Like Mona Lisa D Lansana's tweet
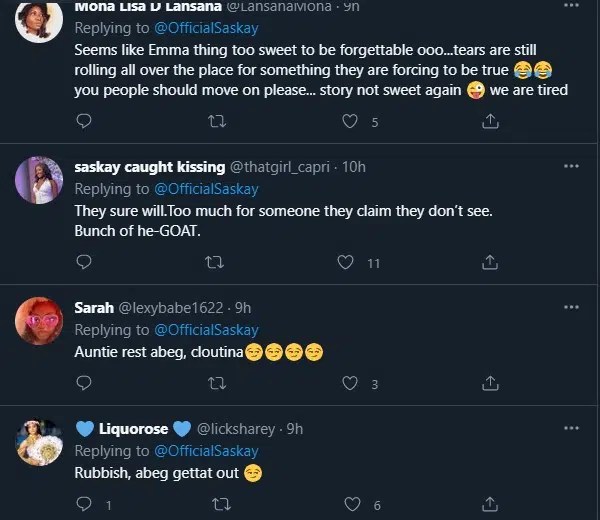 350,122
